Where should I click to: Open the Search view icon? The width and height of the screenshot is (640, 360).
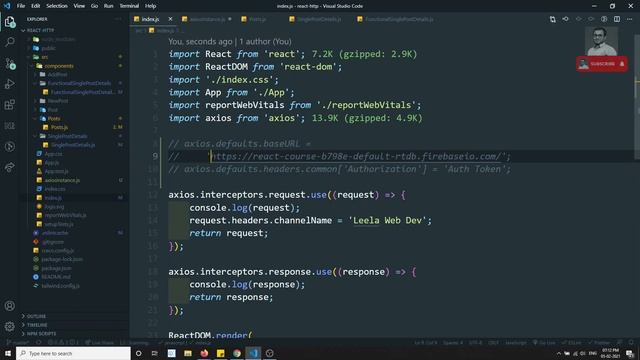coord(9,42)
